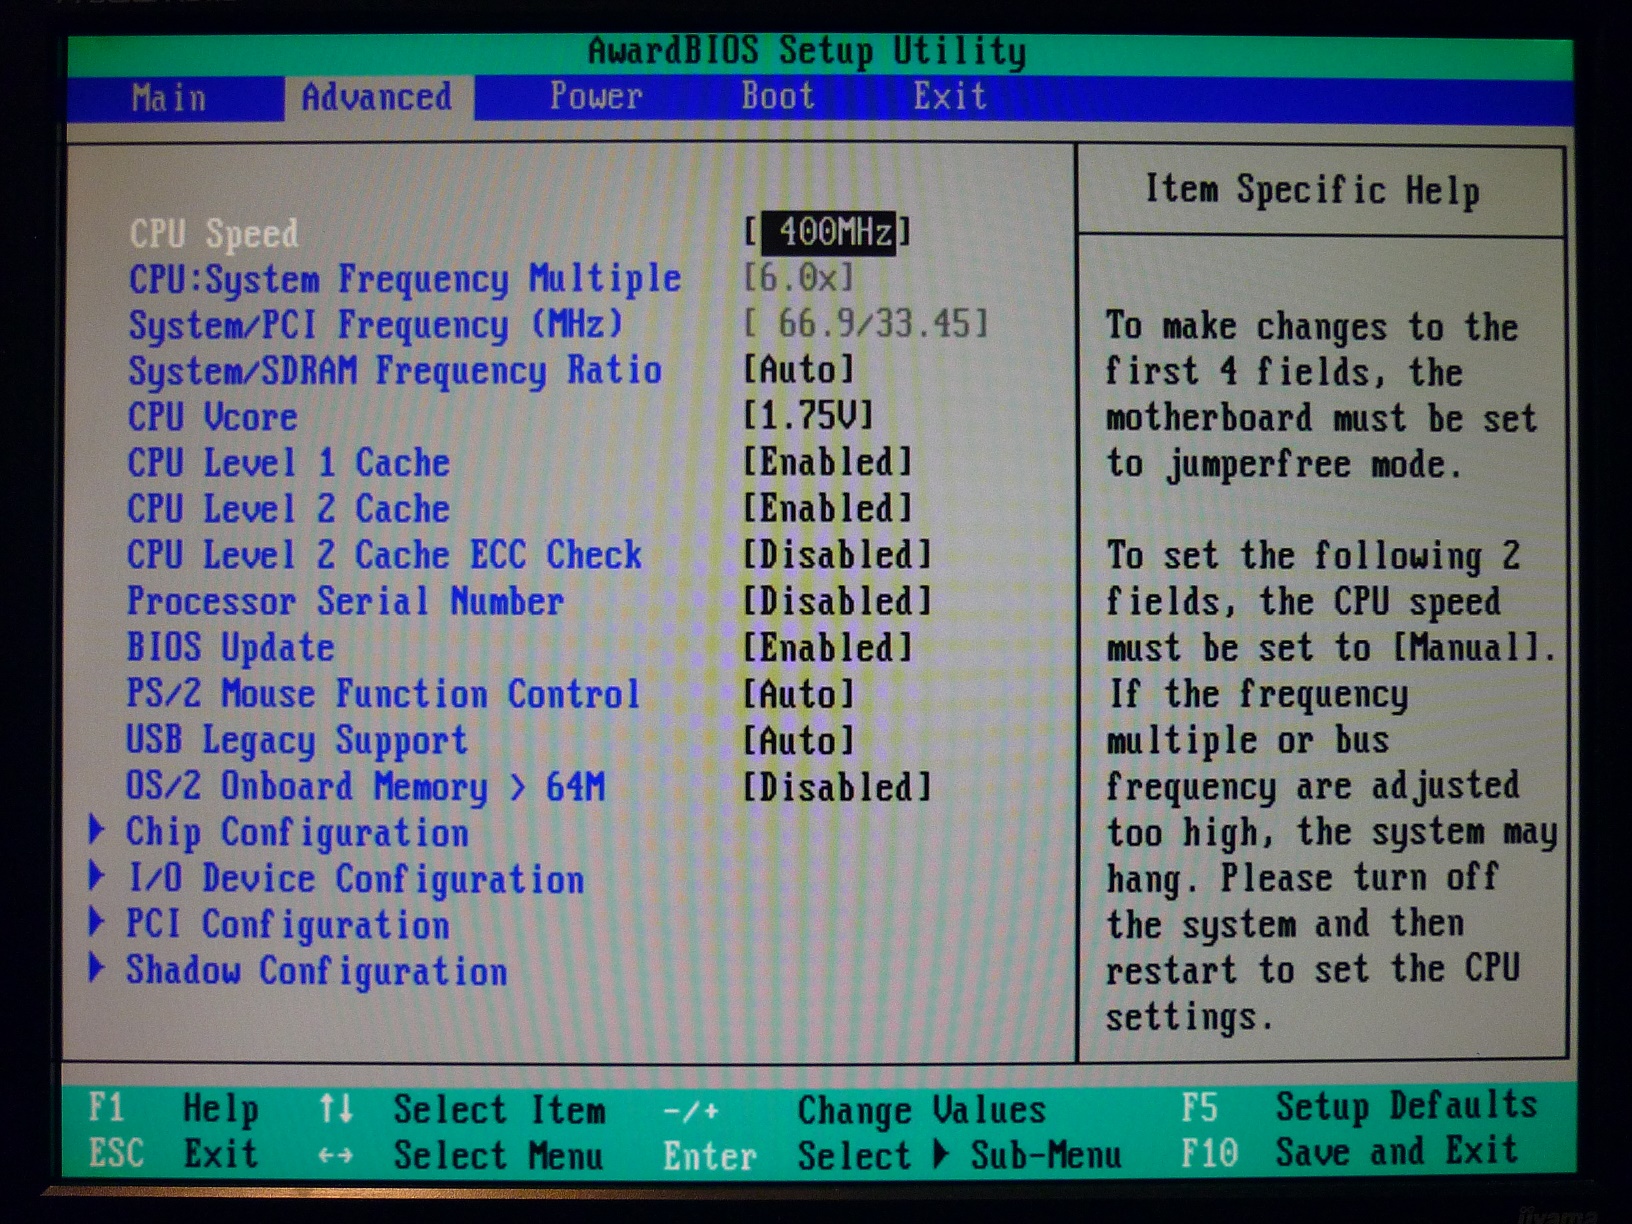Image resolution: width=1632 pixels, height=1224 pixels.
Task: Click the Item Specific Help heading
Action: 1312,189
